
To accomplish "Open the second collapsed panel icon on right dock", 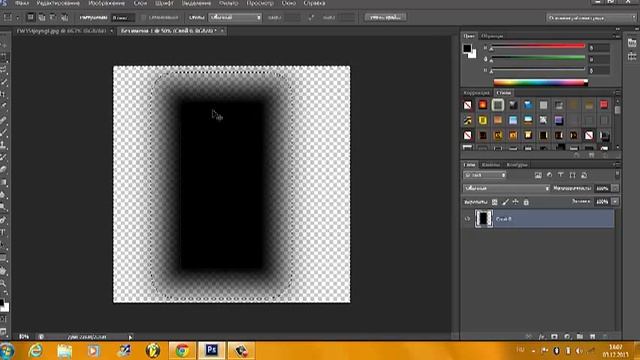I will coord(632,56).
